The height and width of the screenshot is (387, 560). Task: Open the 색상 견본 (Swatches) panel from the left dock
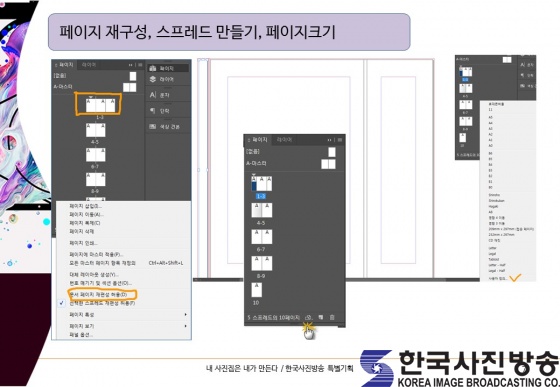(164, 126)
